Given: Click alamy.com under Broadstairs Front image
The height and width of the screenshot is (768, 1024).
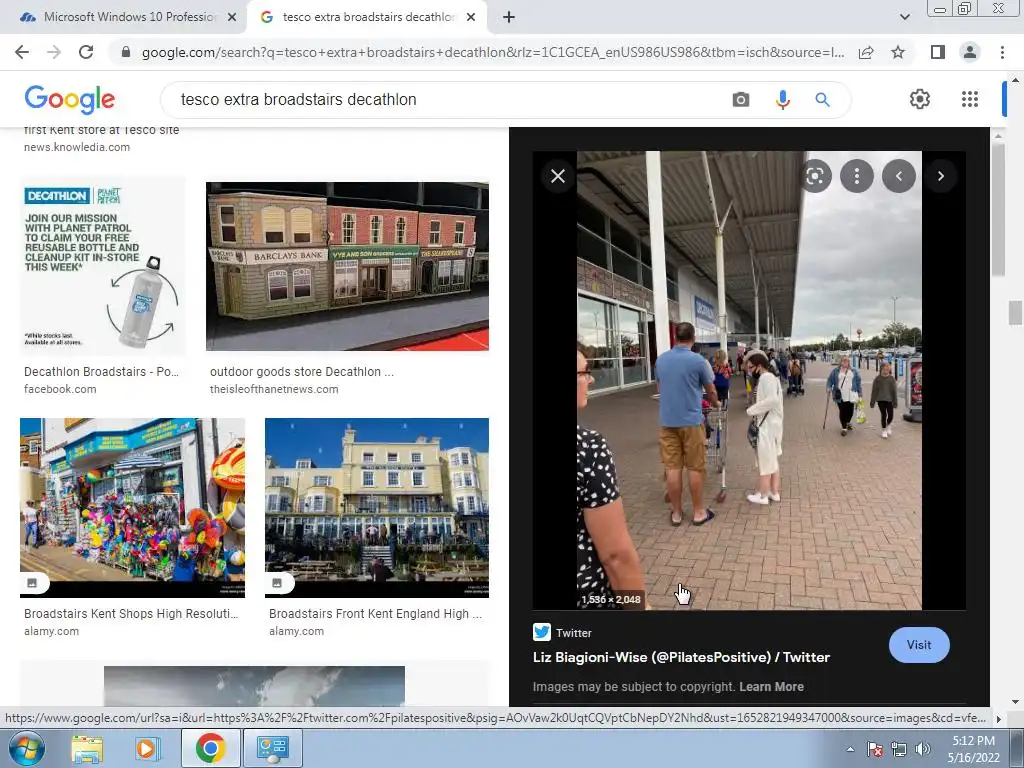Looking at the screenshot, I should (296, 632).
